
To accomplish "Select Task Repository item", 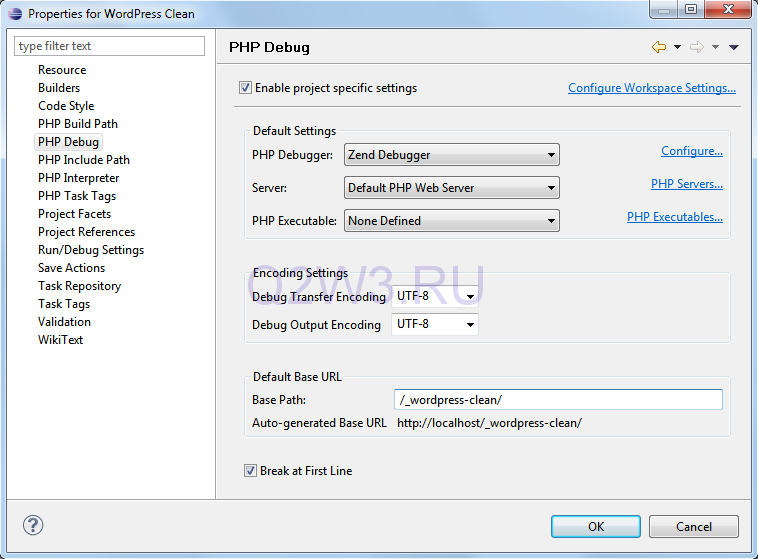I will pyautogui.click(x=79, y=286).
